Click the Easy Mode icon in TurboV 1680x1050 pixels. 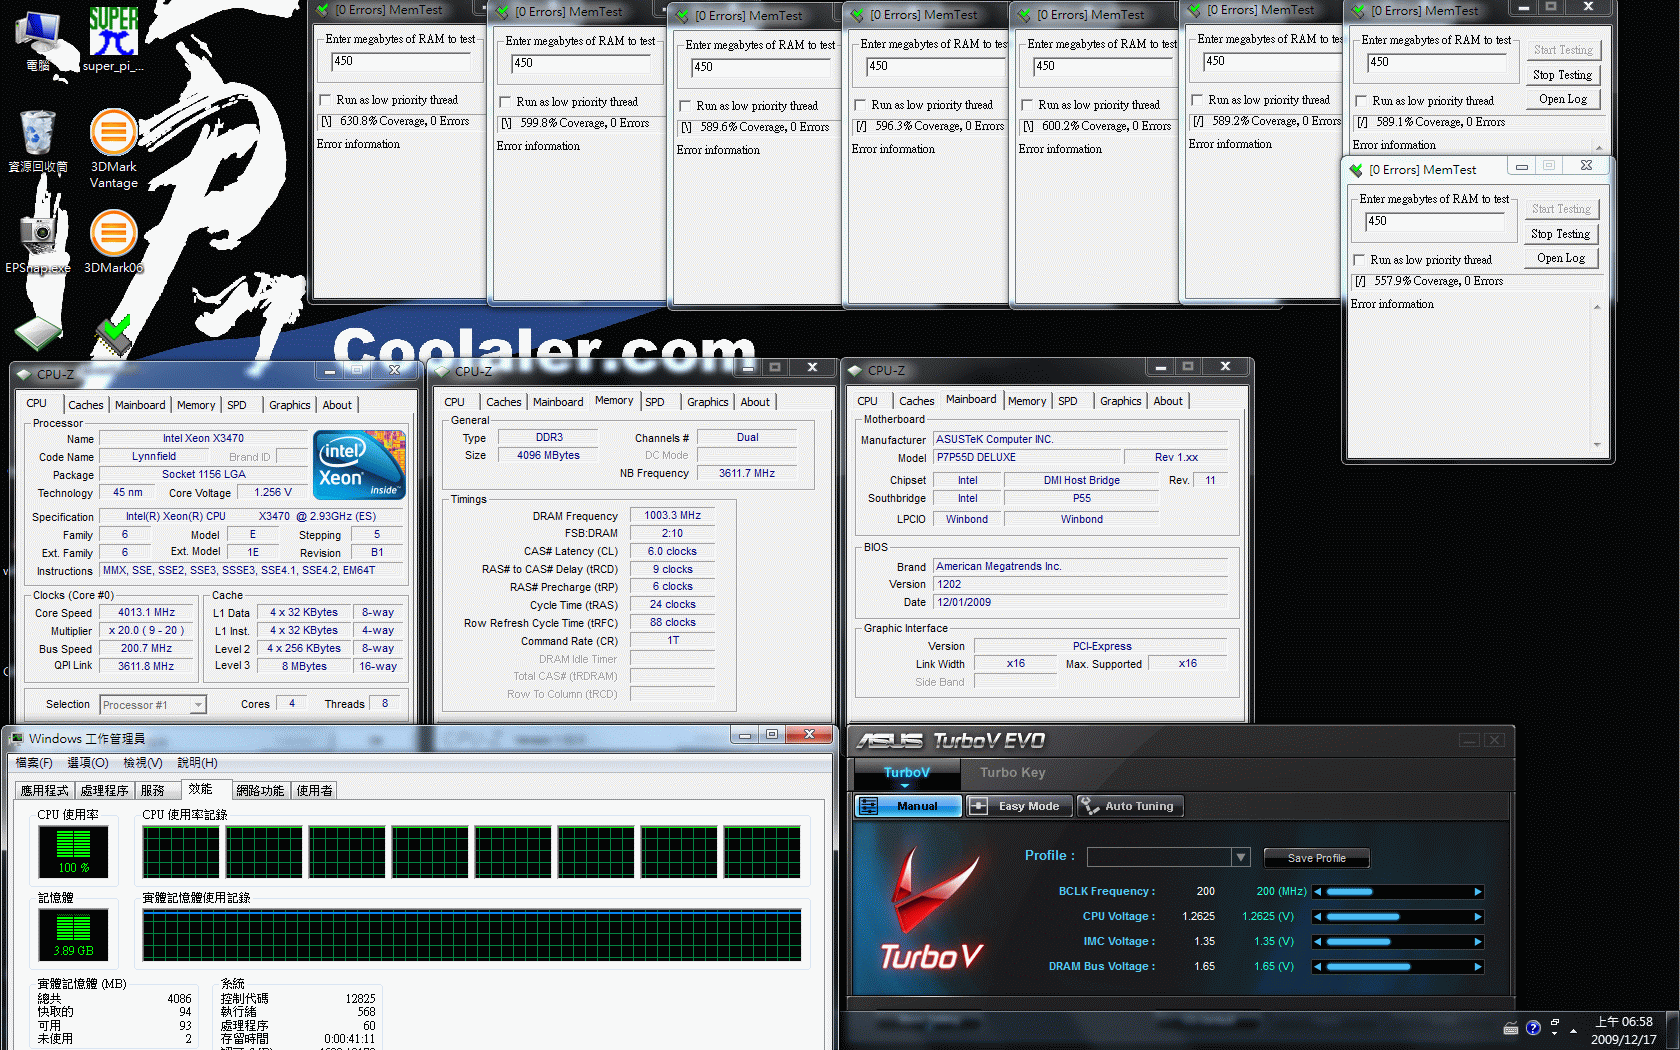tap(979, 806)
